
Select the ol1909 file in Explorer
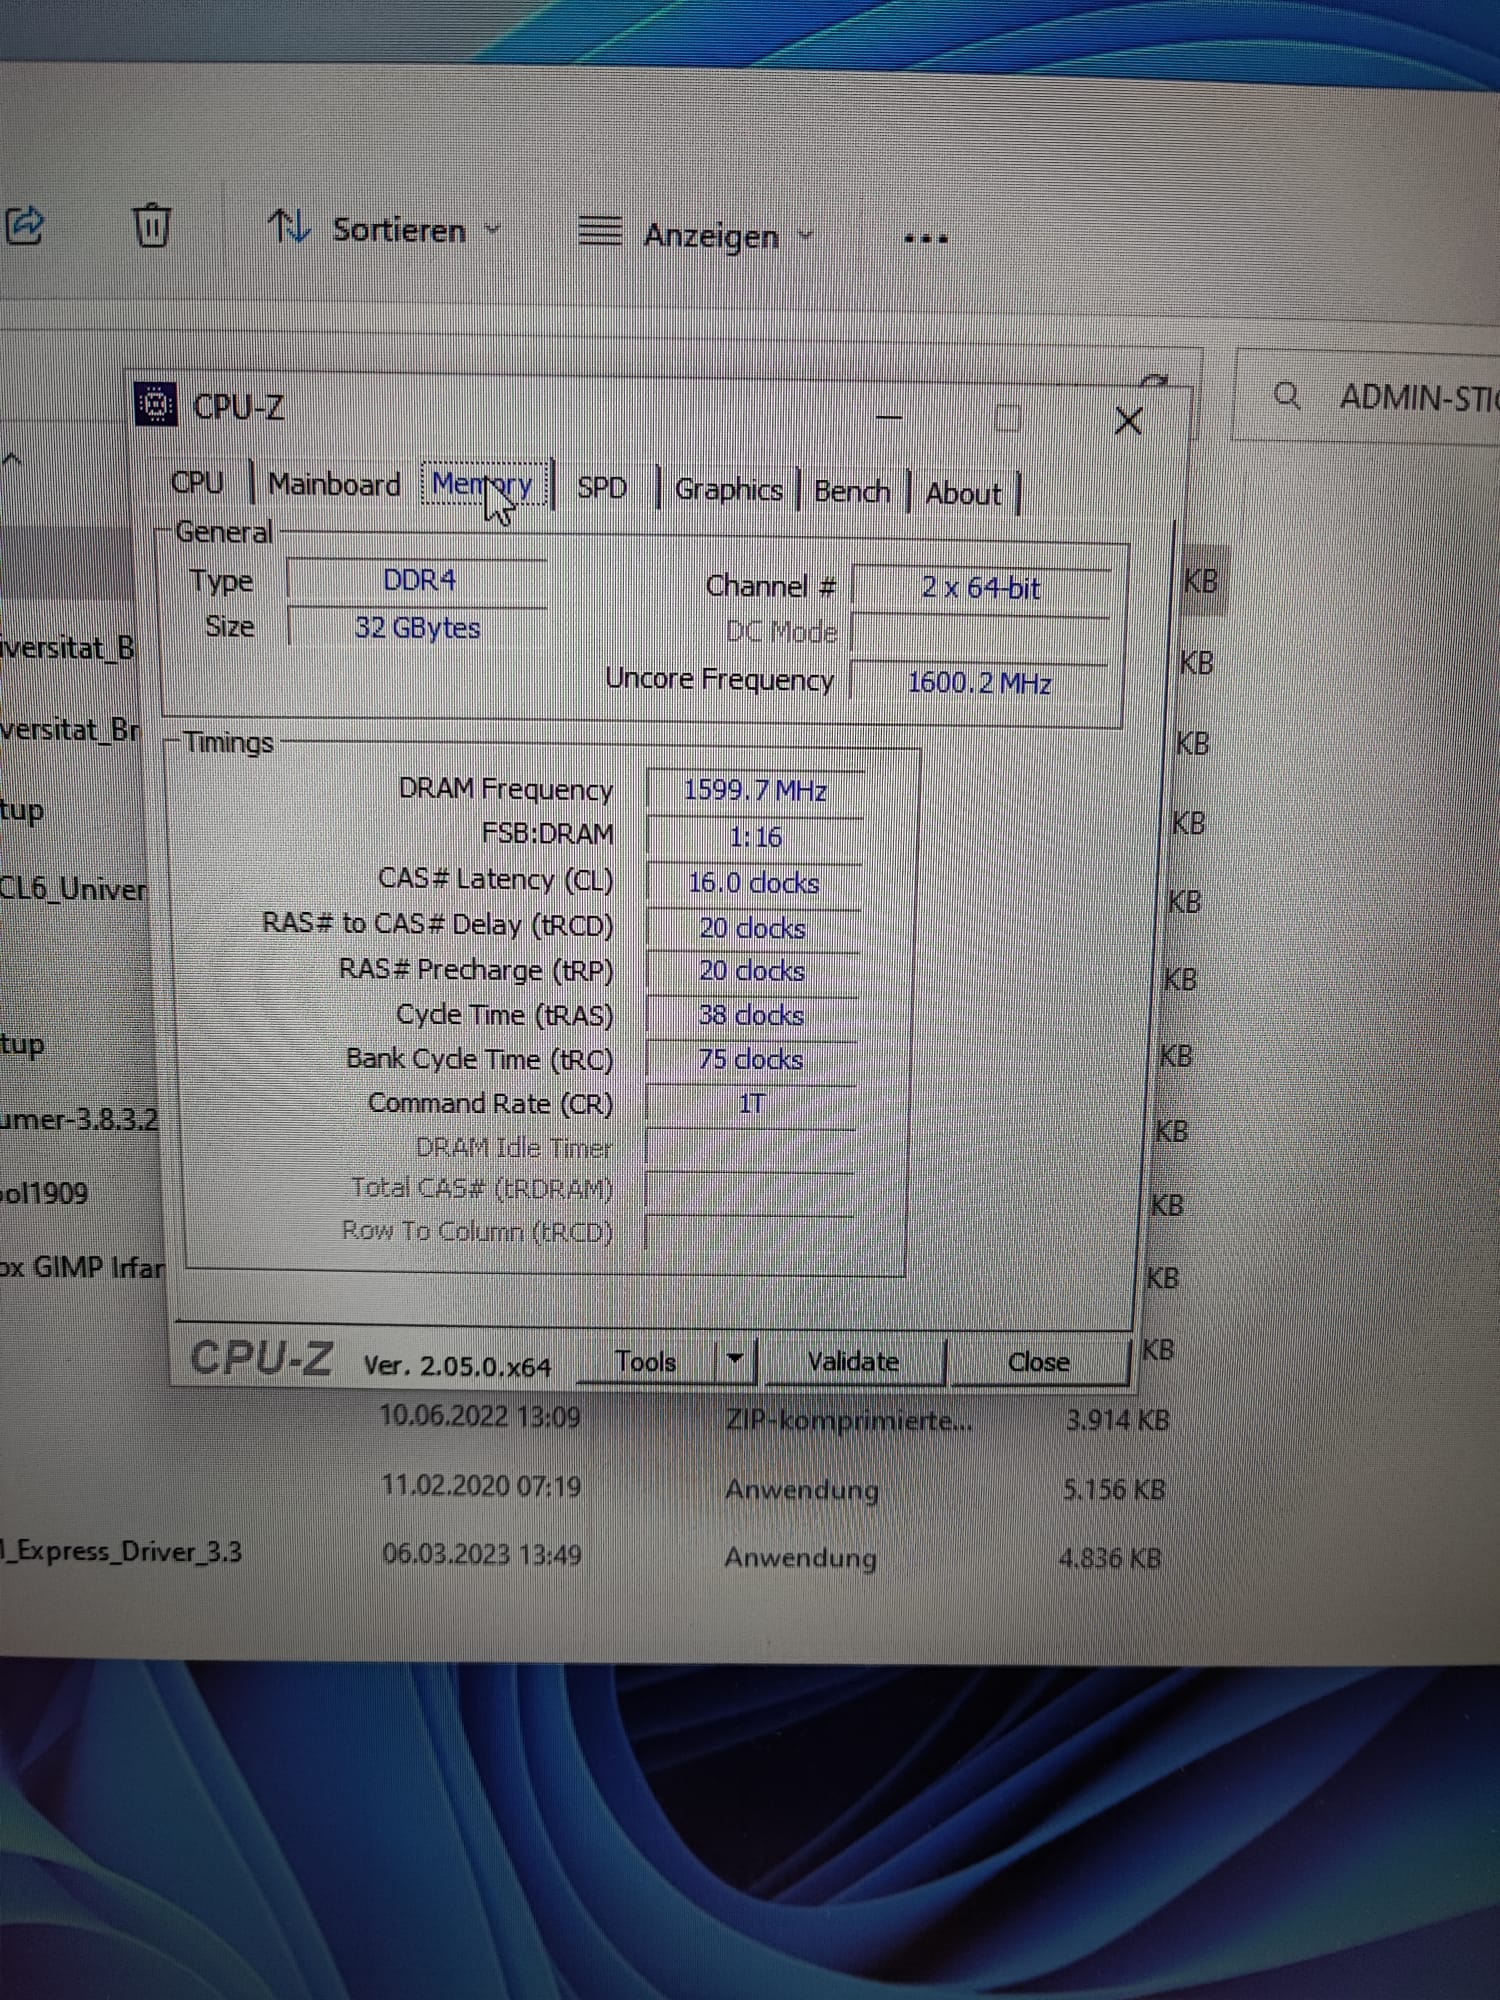pos(44,1193)
